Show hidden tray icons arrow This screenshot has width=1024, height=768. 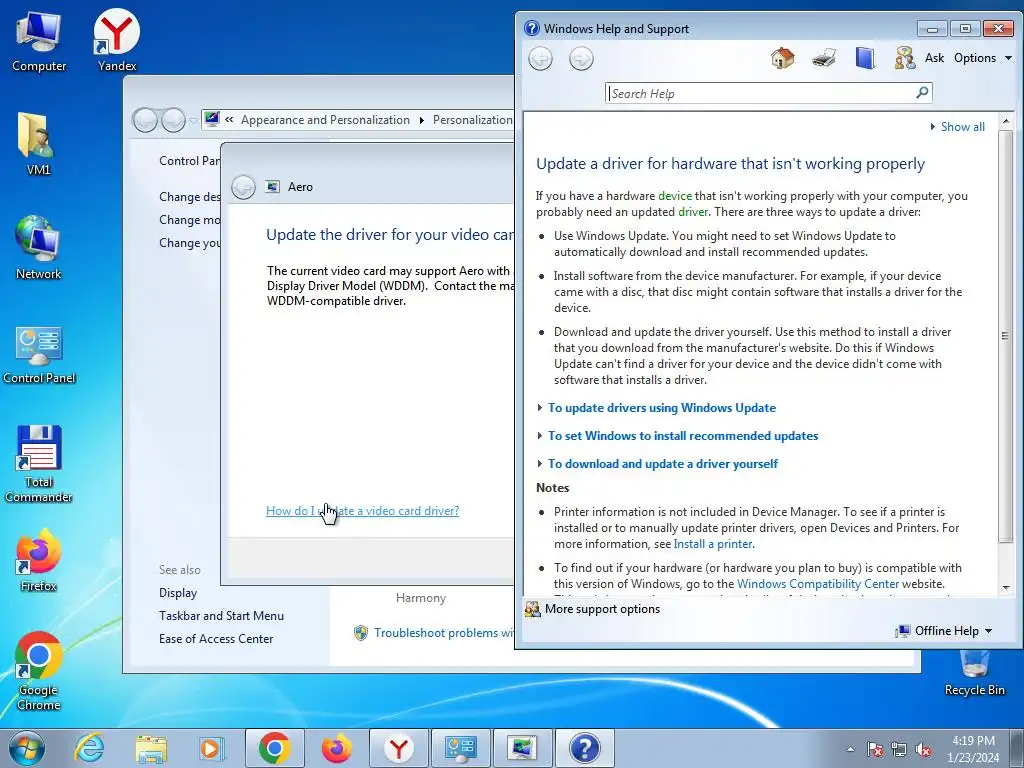[x=850, y=749]
